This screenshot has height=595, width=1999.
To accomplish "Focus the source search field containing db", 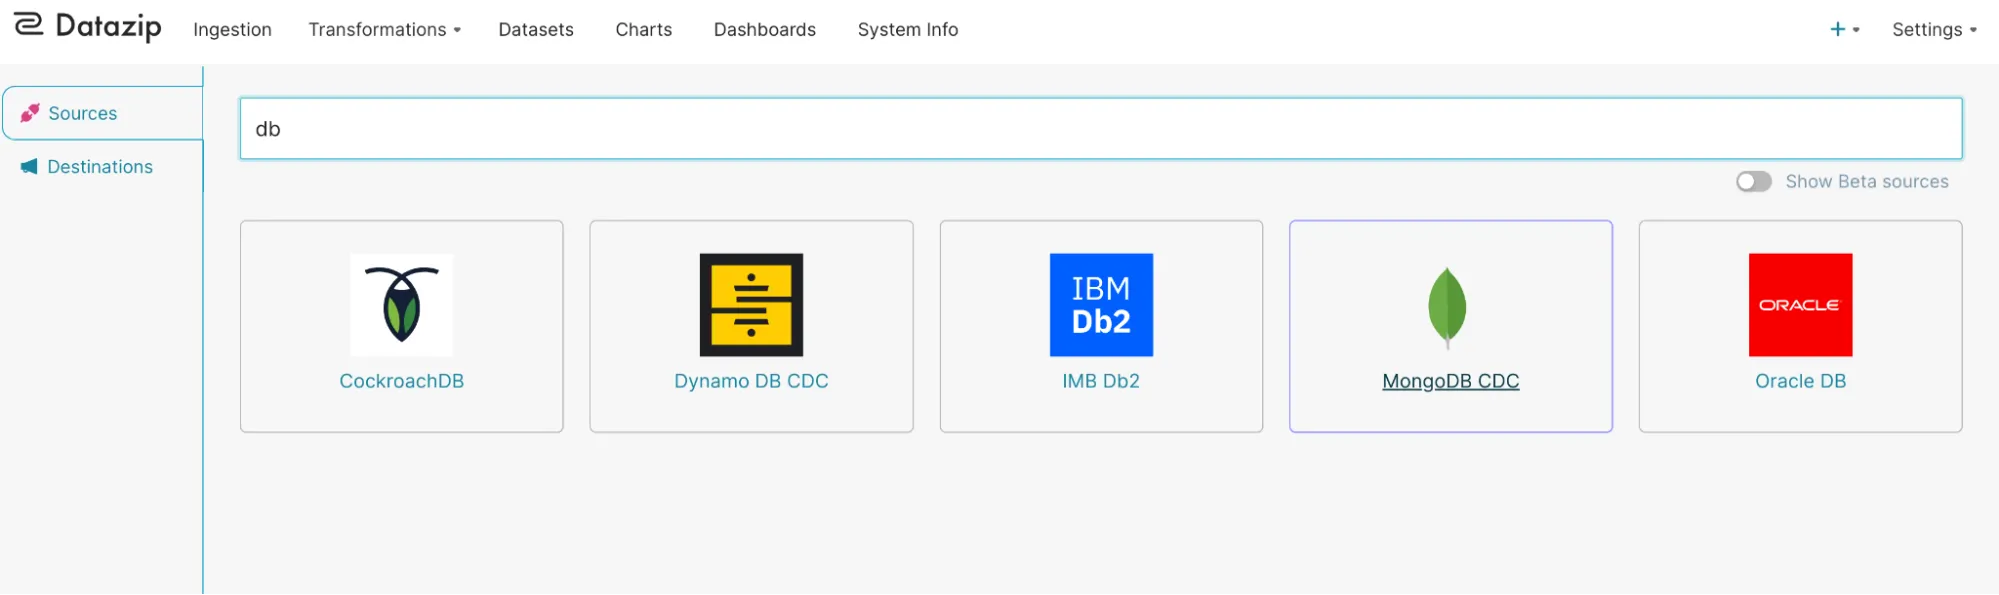I will tap(1100, 129).
